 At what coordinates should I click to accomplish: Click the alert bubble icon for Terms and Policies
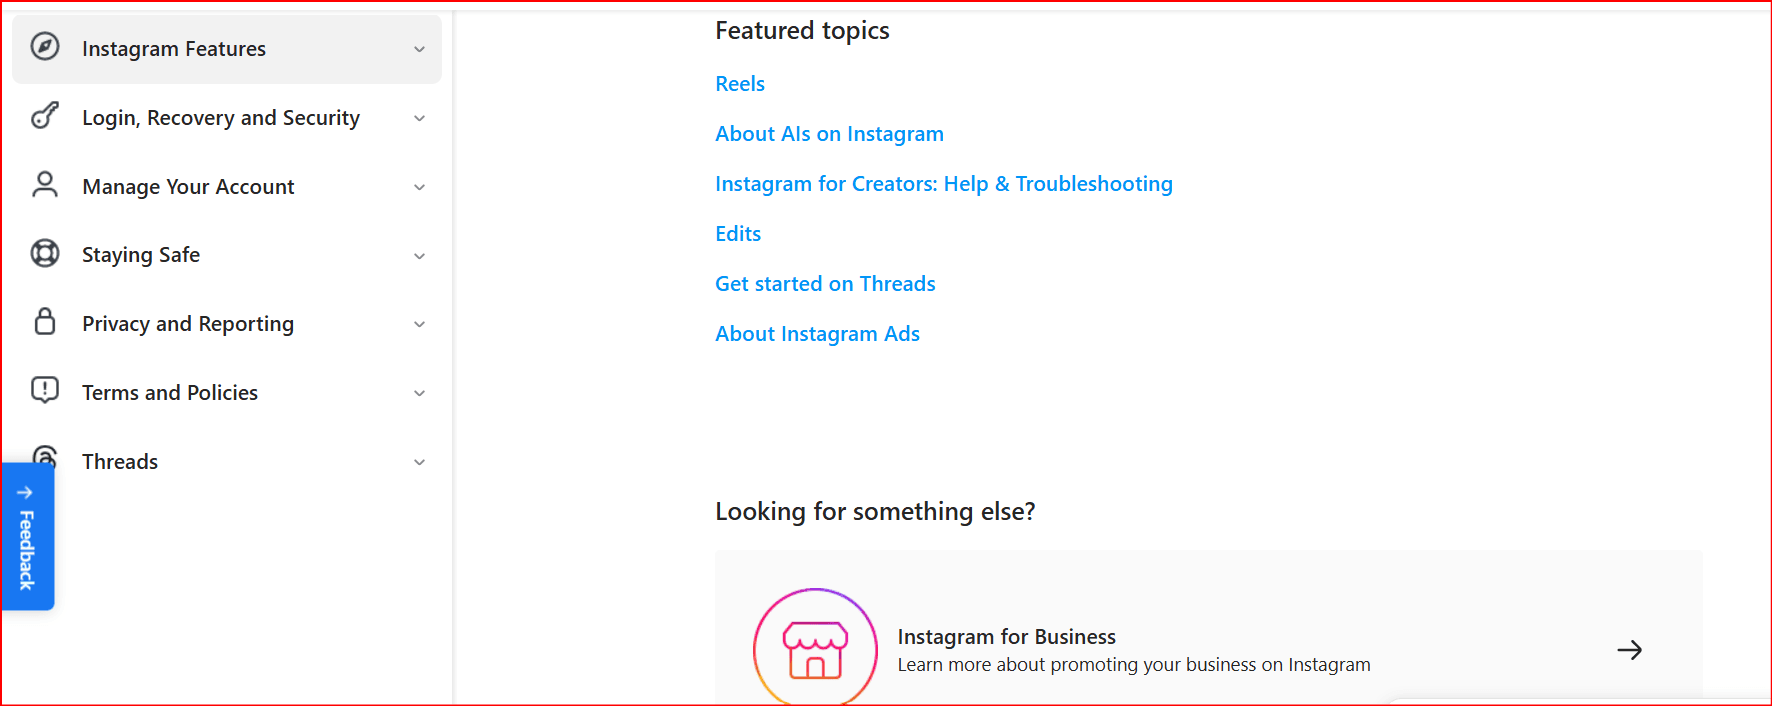pos(45,390)
